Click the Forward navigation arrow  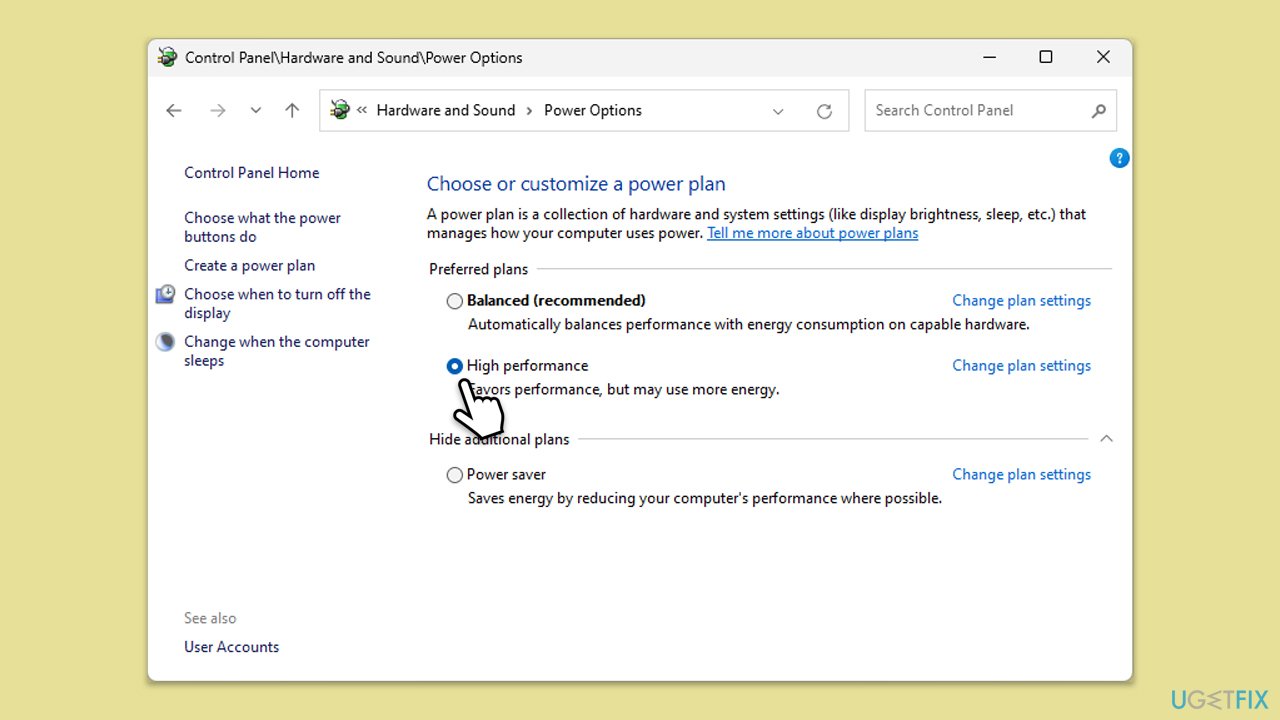tap(217, 111)
